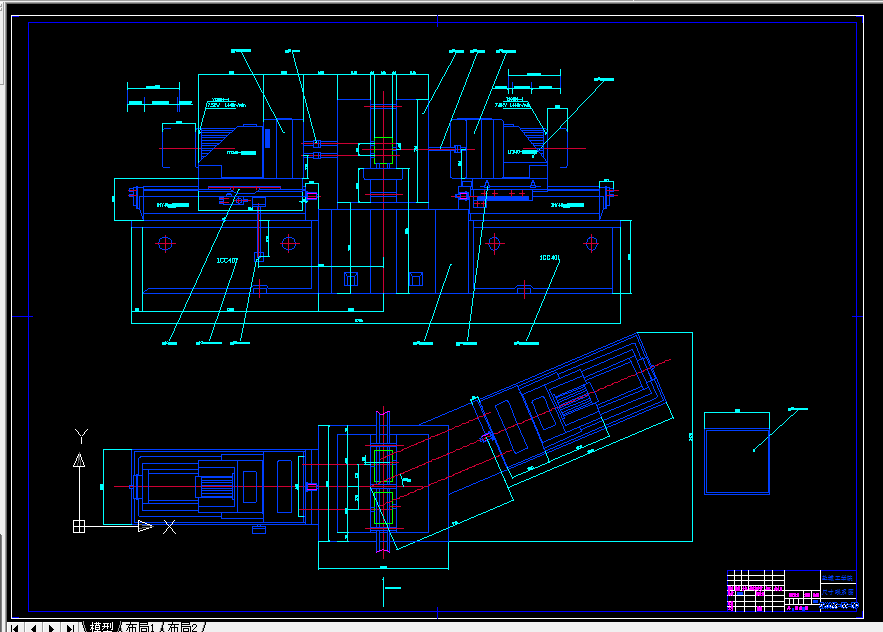Select the 1CC401 label text
The width and height of the screenshot is (883, 632).
[x=550, y=257]
